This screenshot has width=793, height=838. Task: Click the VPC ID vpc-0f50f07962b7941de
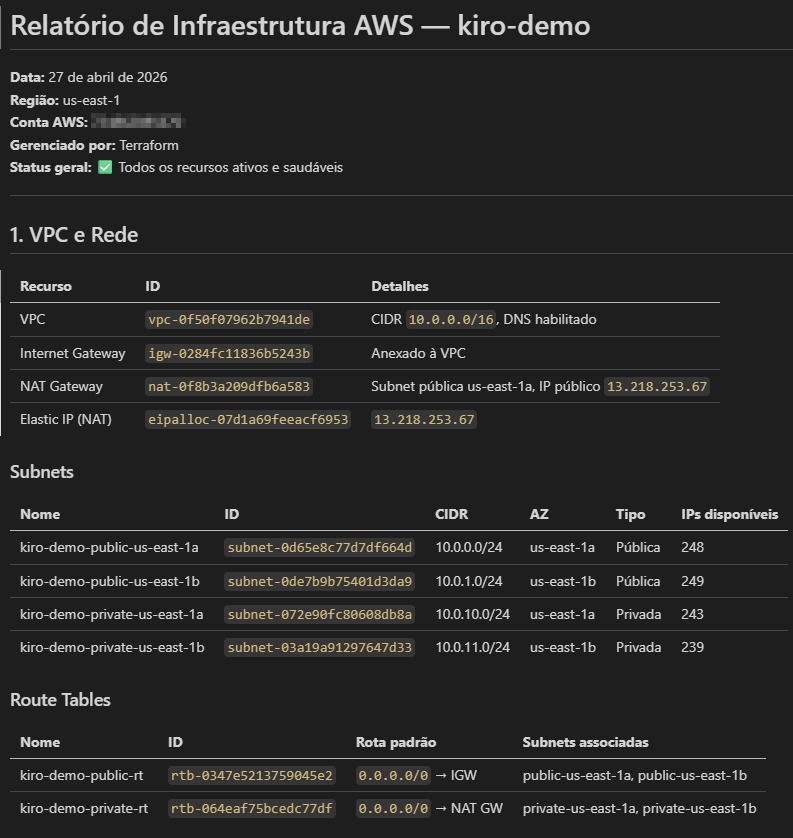229,320
